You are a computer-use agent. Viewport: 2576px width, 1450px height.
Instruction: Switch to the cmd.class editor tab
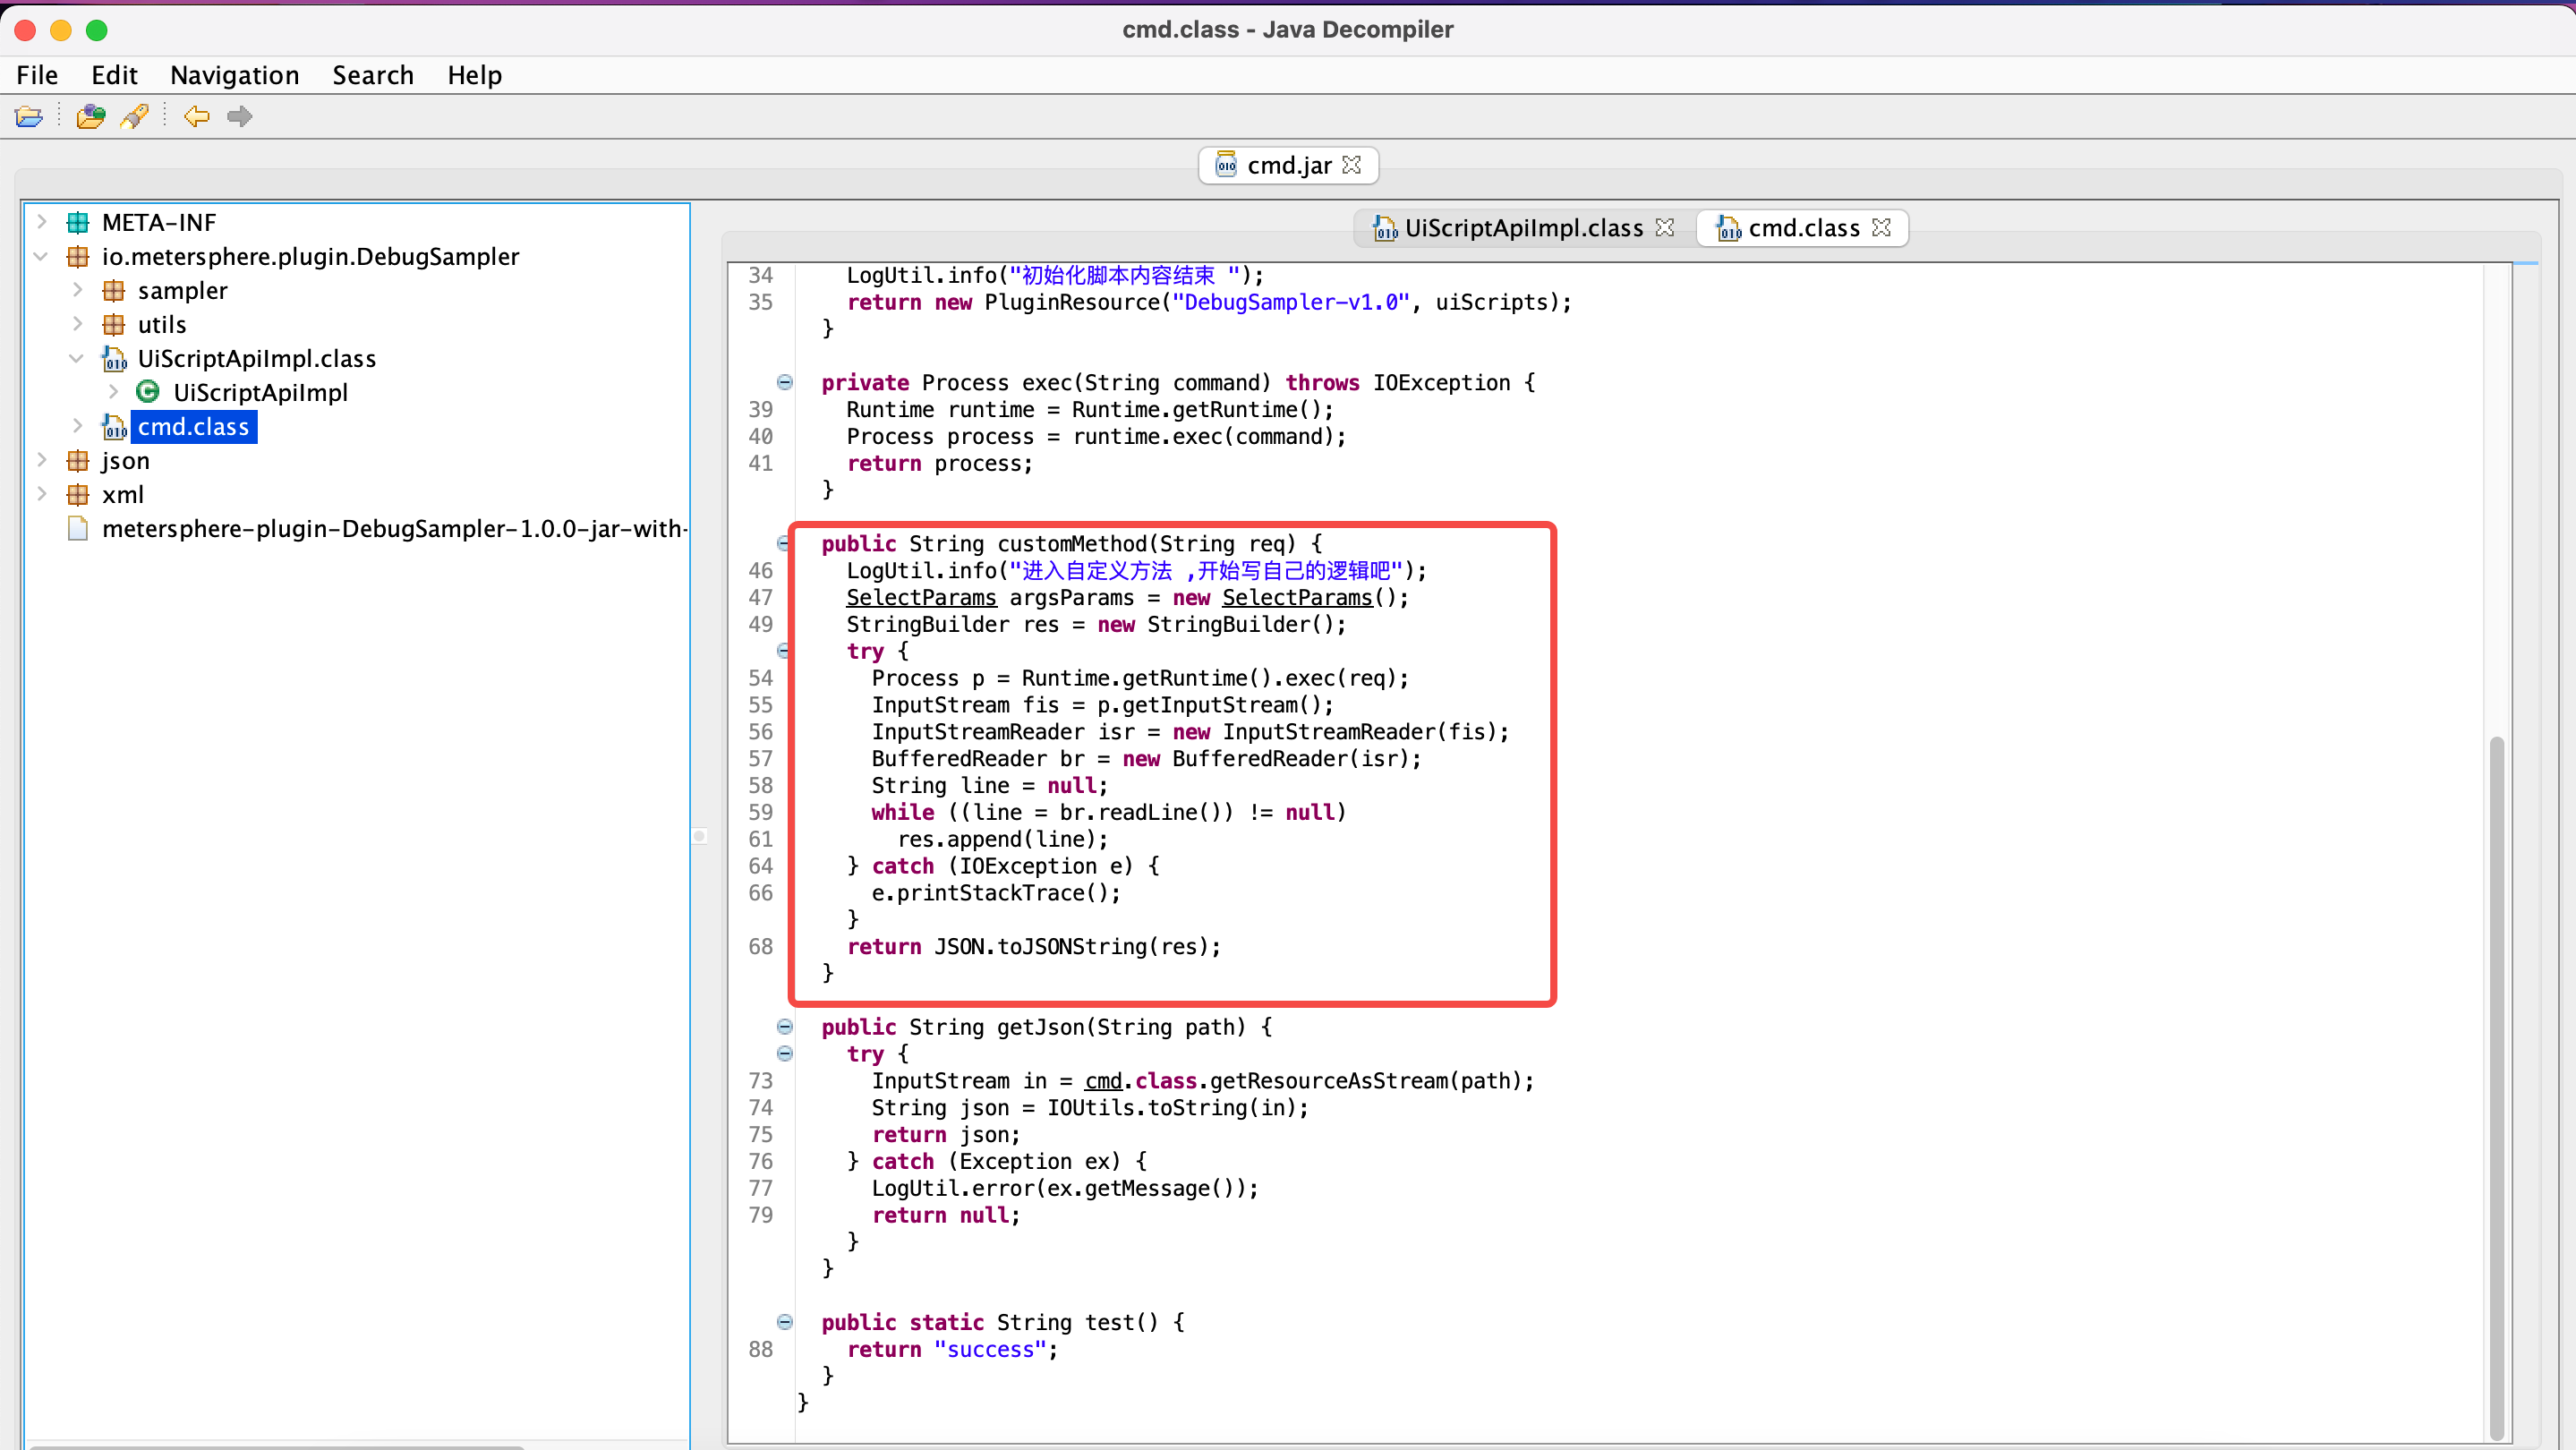(1803, 228)
